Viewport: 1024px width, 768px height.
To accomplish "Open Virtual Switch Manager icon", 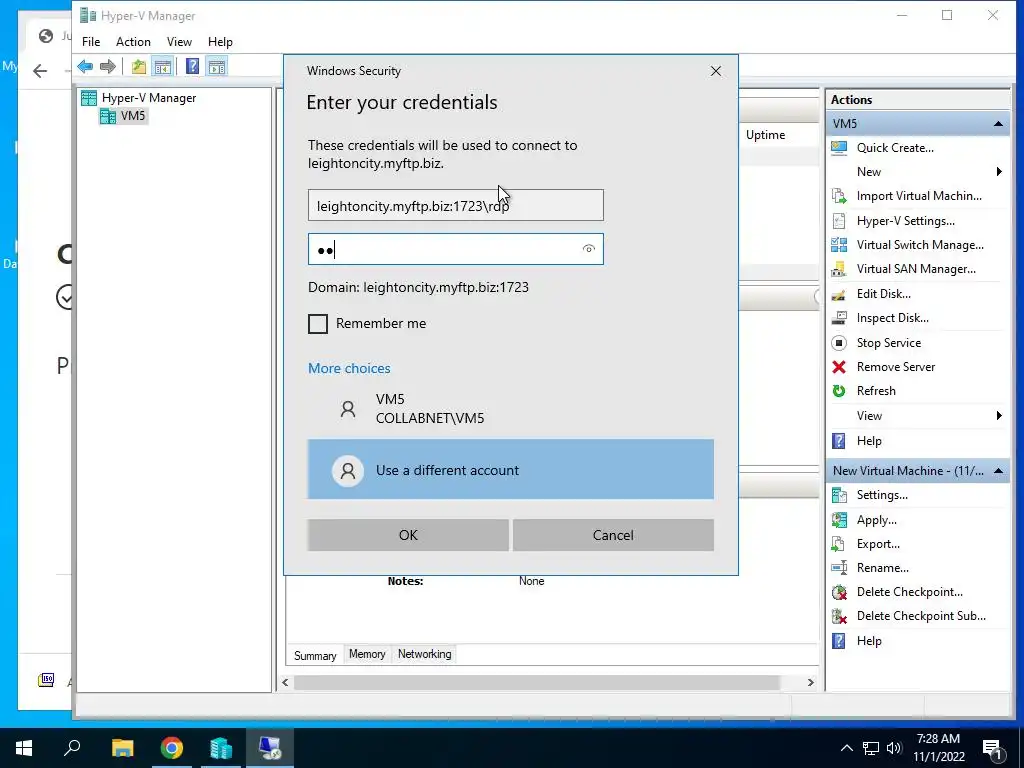I will 839,245.
